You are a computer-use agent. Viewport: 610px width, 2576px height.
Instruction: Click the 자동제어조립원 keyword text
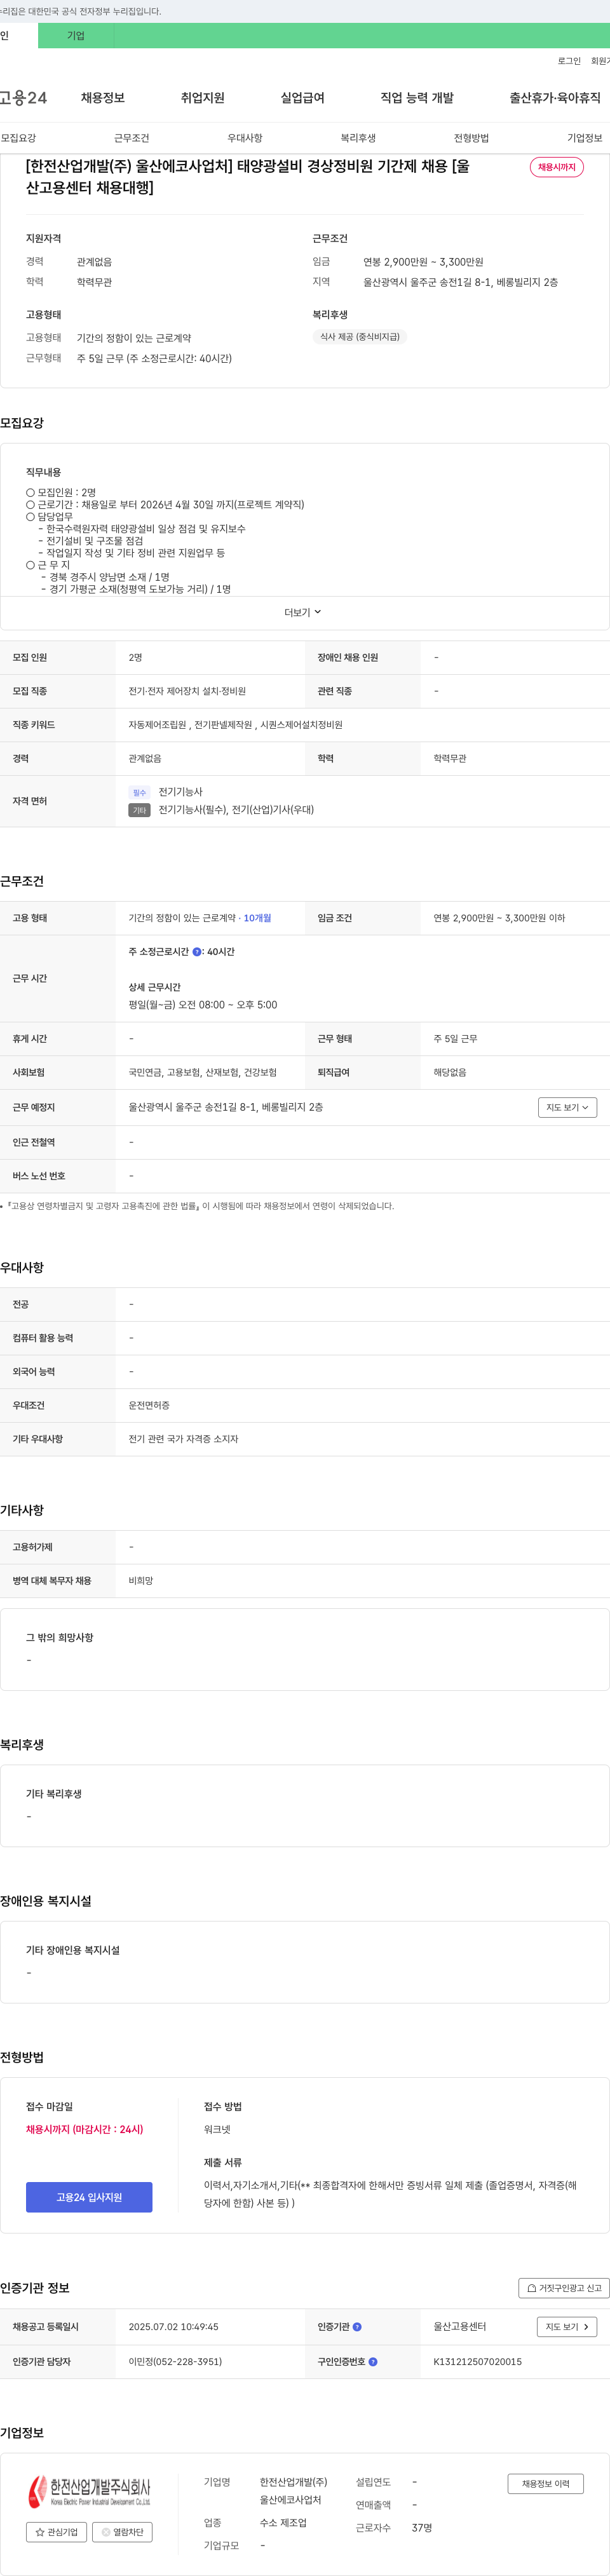(157, 725)
